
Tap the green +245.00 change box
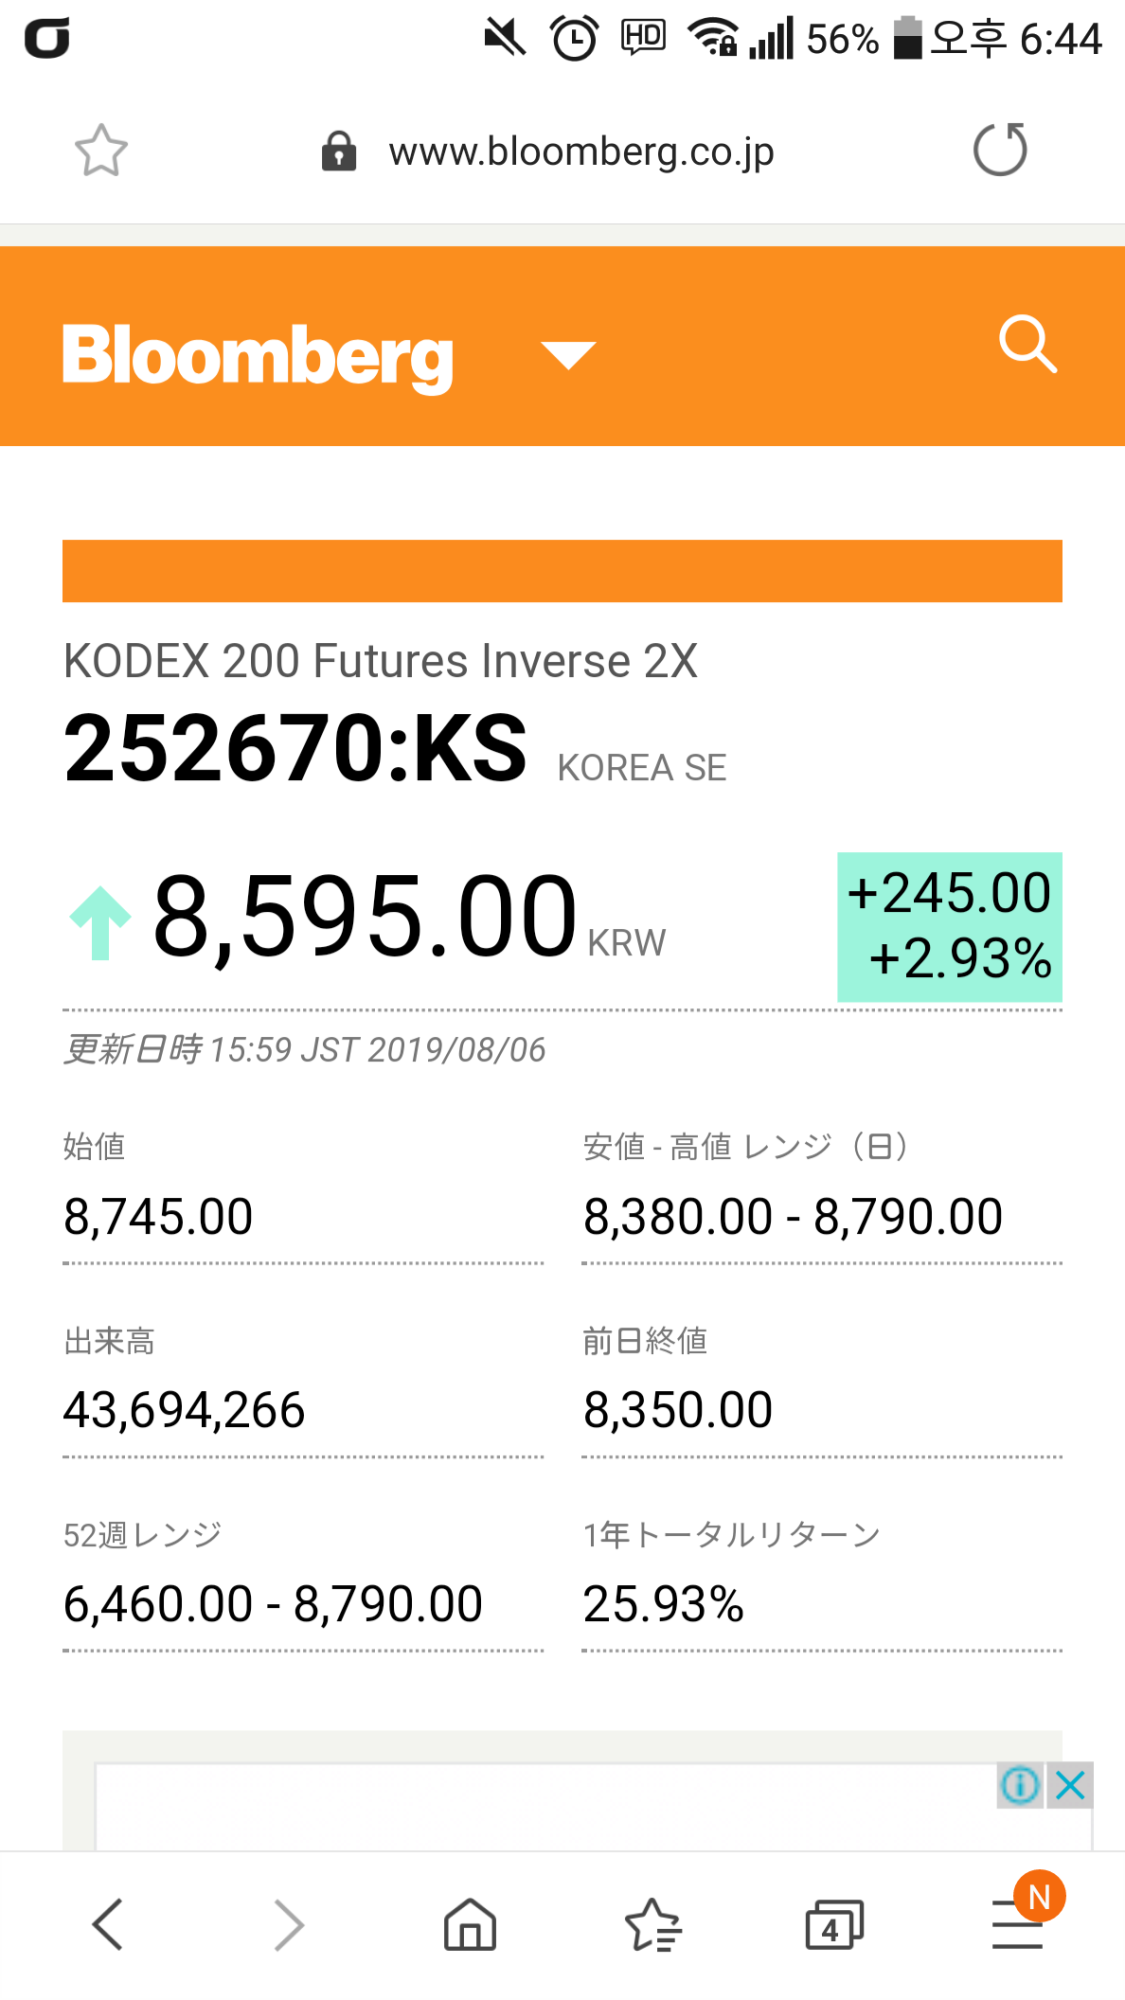point(949,926)
